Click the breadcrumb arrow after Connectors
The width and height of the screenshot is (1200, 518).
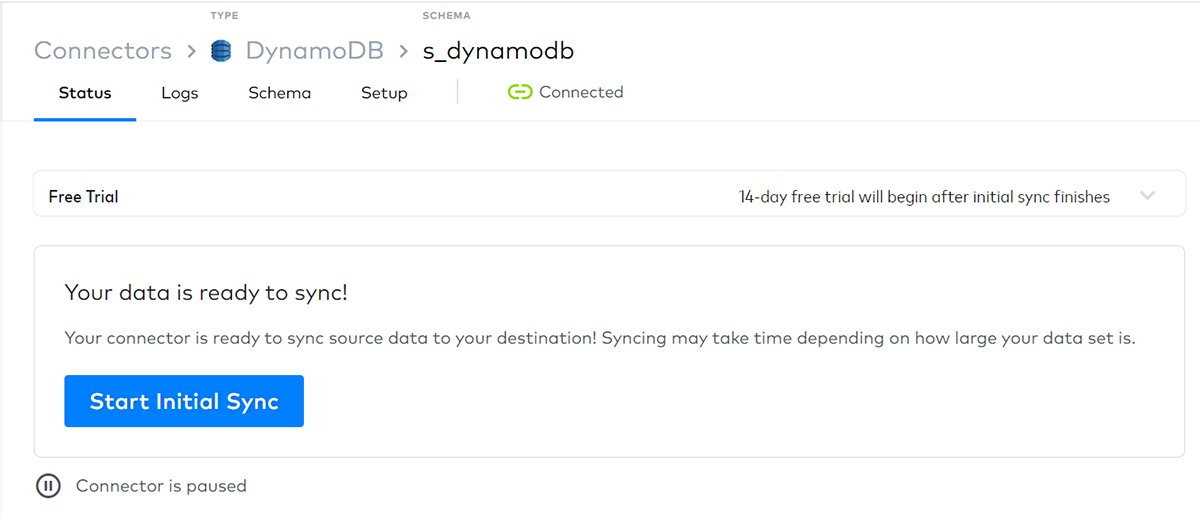tap(191, 51)
